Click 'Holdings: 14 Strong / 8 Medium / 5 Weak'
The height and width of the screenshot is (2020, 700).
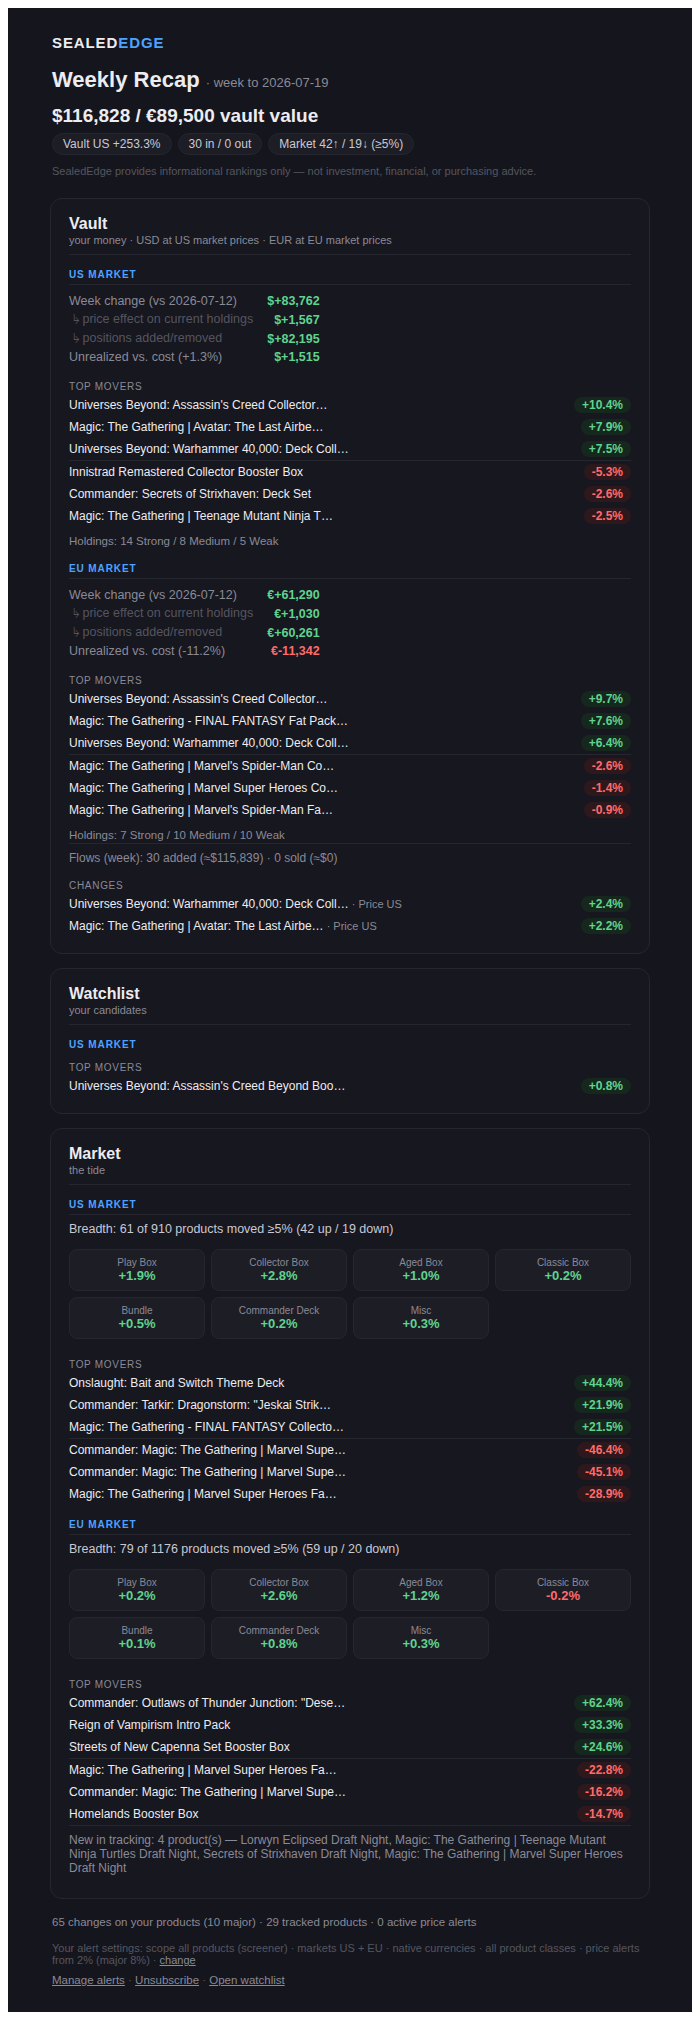click(174, 541)
